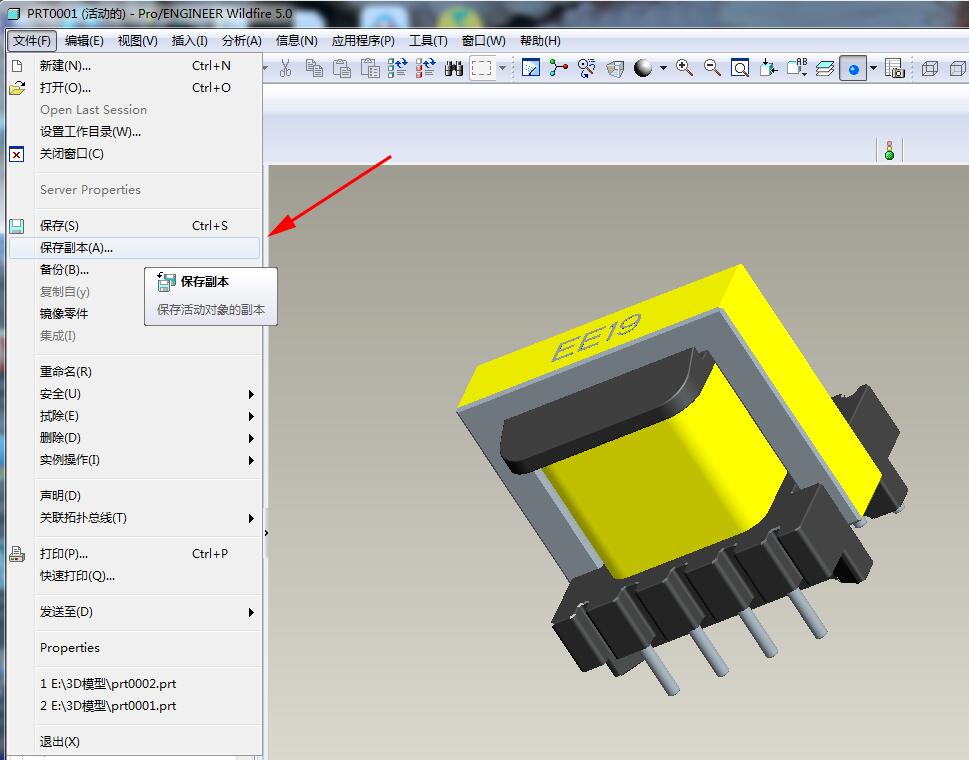Click the Layers stack icon

pyautogui.click(x=824, y=68)
